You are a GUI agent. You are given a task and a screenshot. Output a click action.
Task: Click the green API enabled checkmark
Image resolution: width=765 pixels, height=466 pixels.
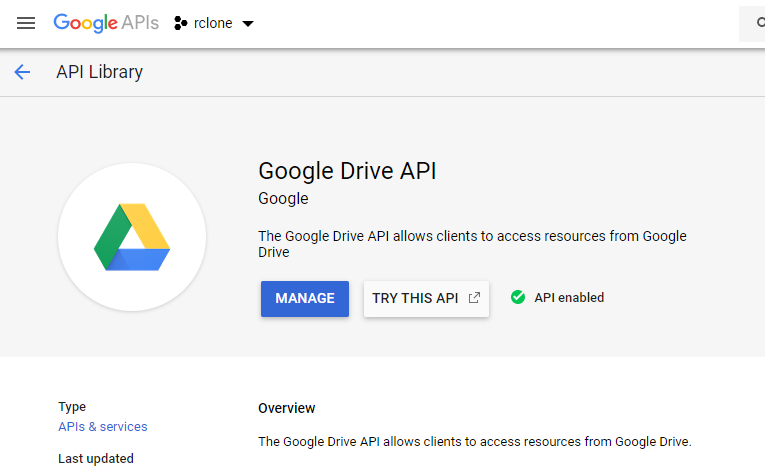518,297
